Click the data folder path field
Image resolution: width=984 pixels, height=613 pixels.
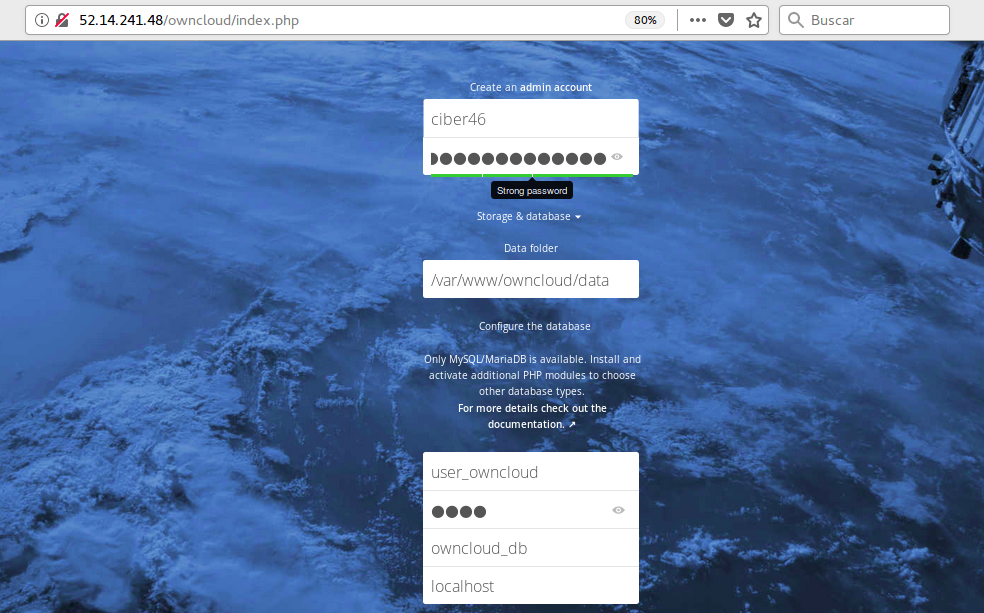pos(531,279)
